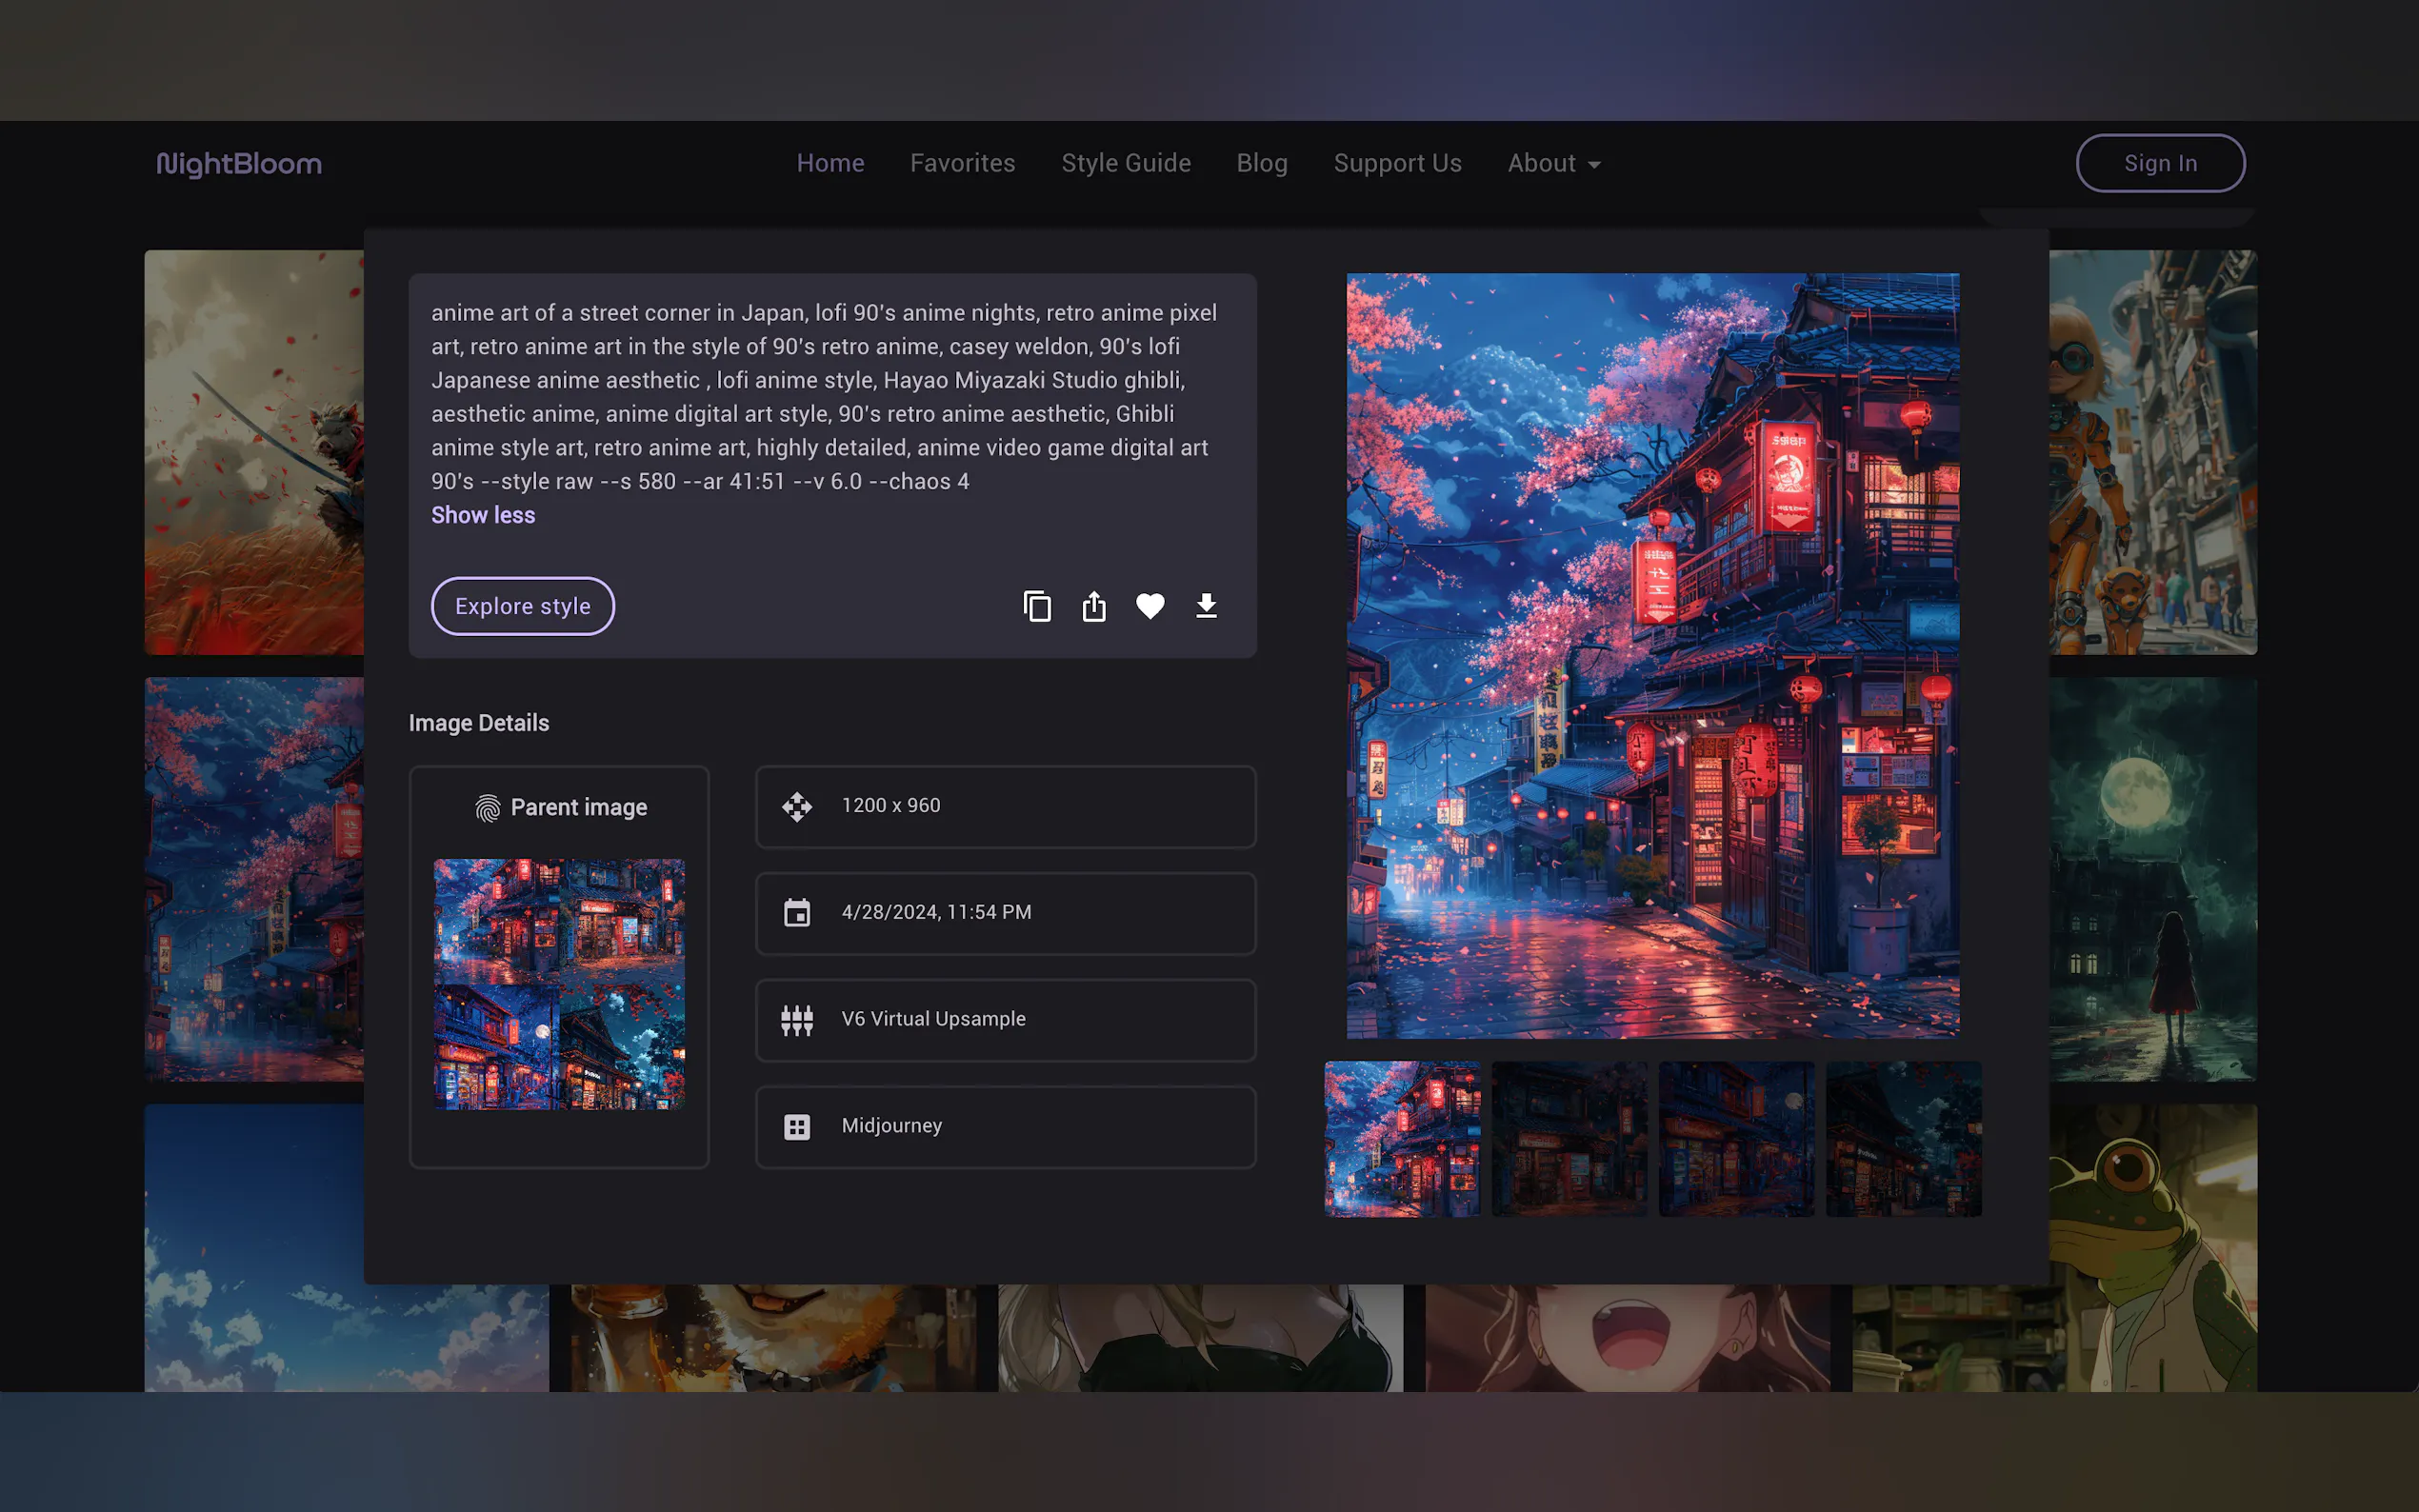
Task: Click the Explore style button
Action: 522,606
